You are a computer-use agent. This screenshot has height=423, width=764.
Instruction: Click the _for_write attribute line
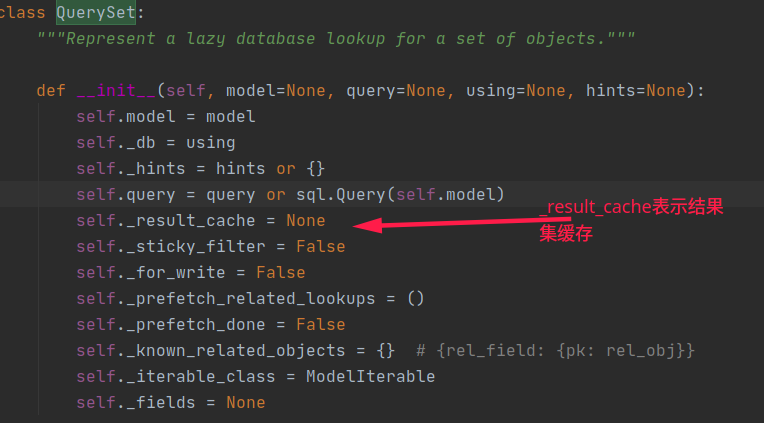[190, 272]
